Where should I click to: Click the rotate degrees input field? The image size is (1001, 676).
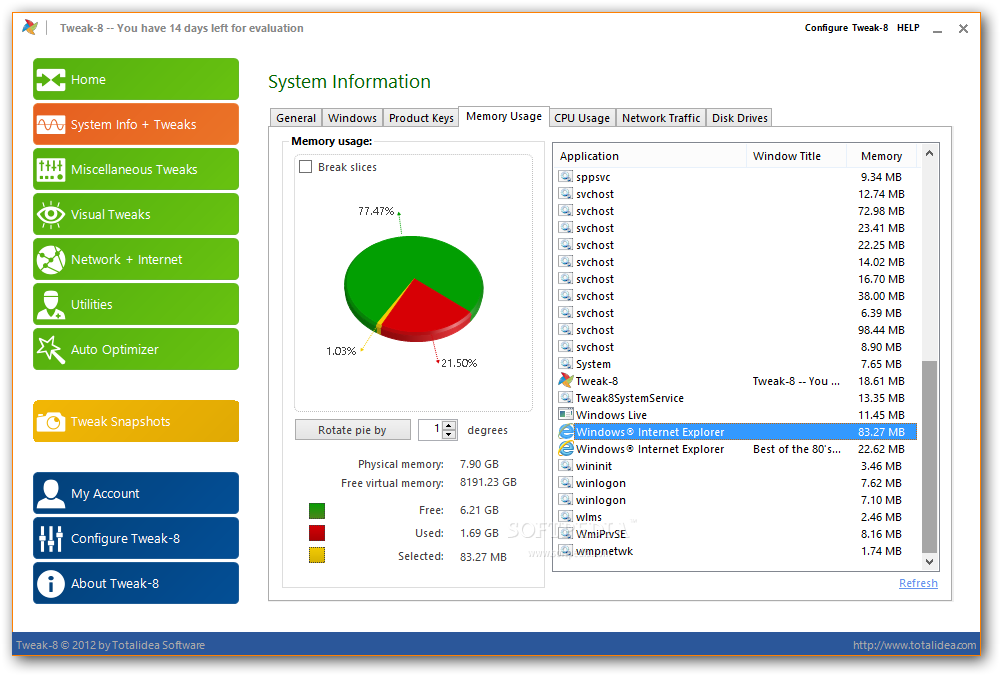(x=431, y=430)
